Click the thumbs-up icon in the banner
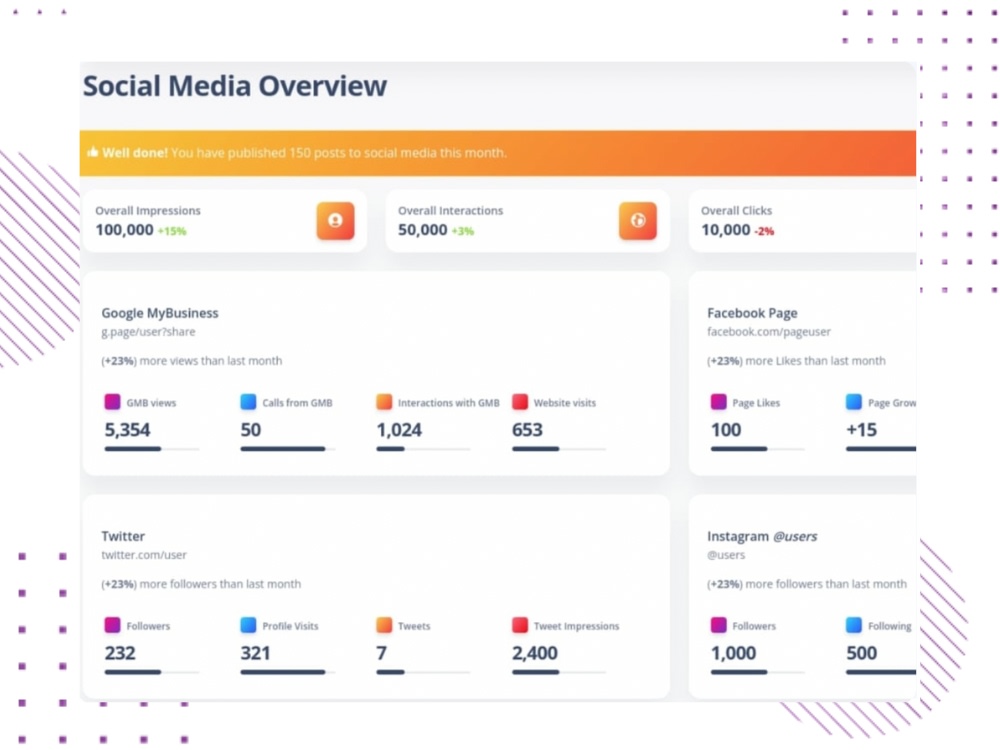The width and height of the screenshot is (1000, 750). point(92,152)
